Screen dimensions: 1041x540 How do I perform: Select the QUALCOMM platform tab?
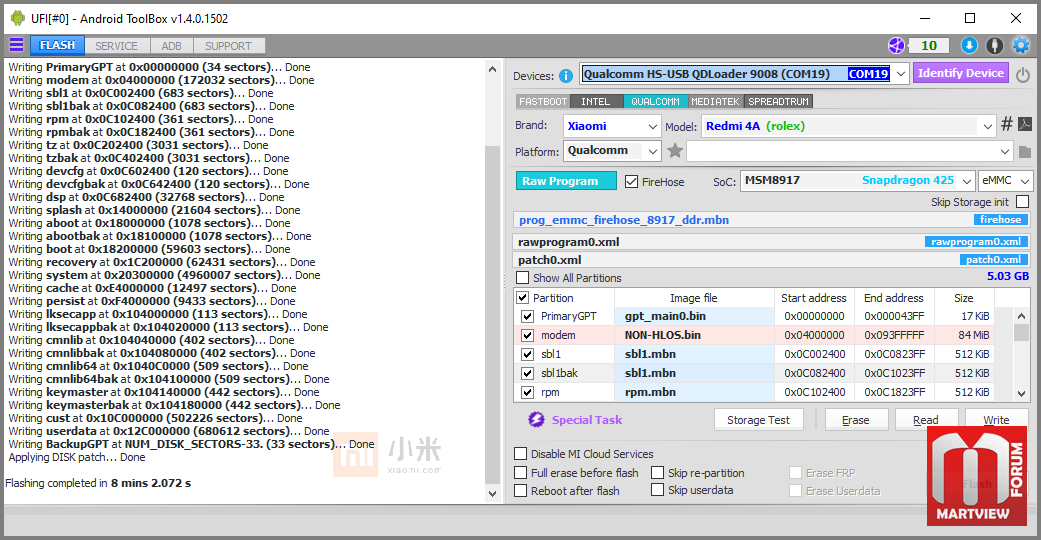(x=655, y=102)
